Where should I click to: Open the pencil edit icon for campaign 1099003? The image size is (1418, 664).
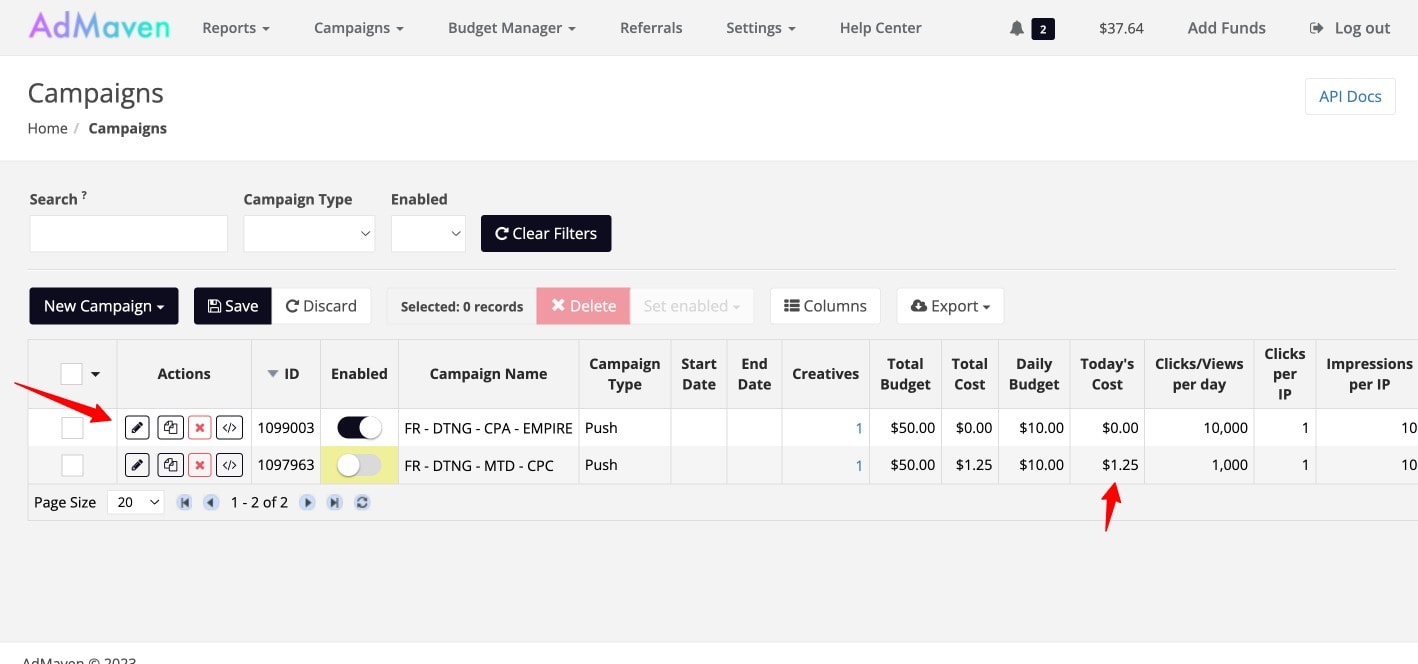(137, 427)
